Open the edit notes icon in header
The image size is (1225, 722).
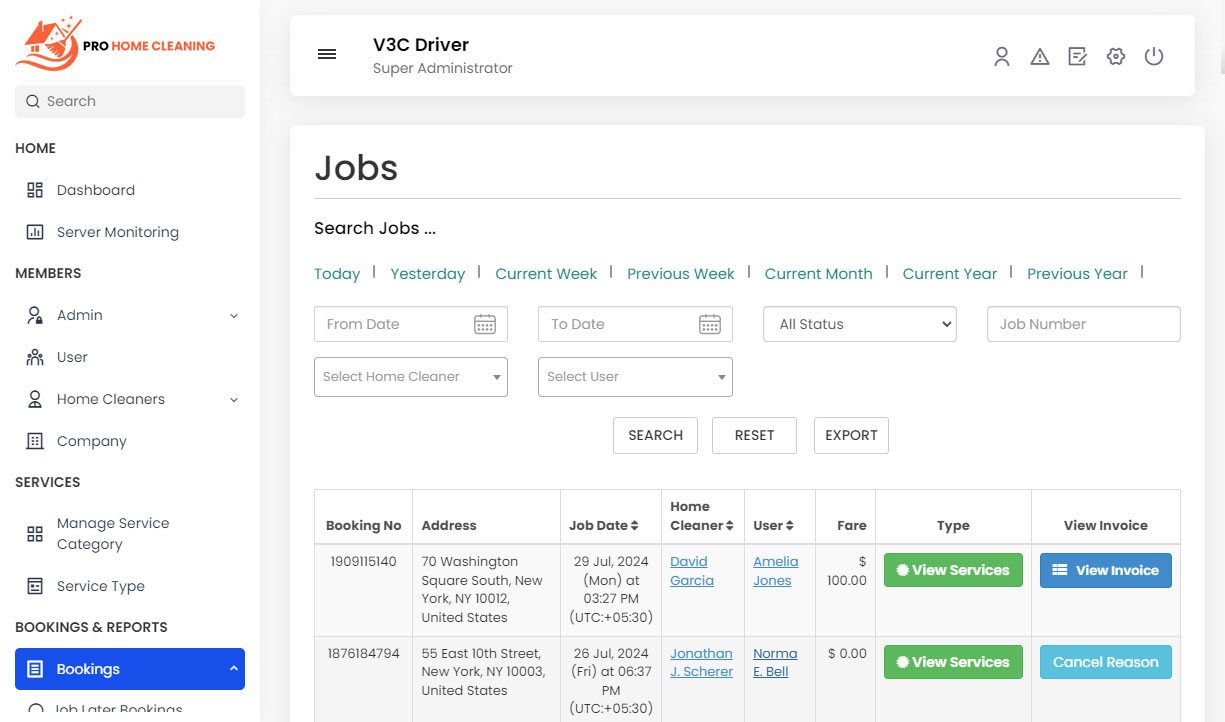1077,57
